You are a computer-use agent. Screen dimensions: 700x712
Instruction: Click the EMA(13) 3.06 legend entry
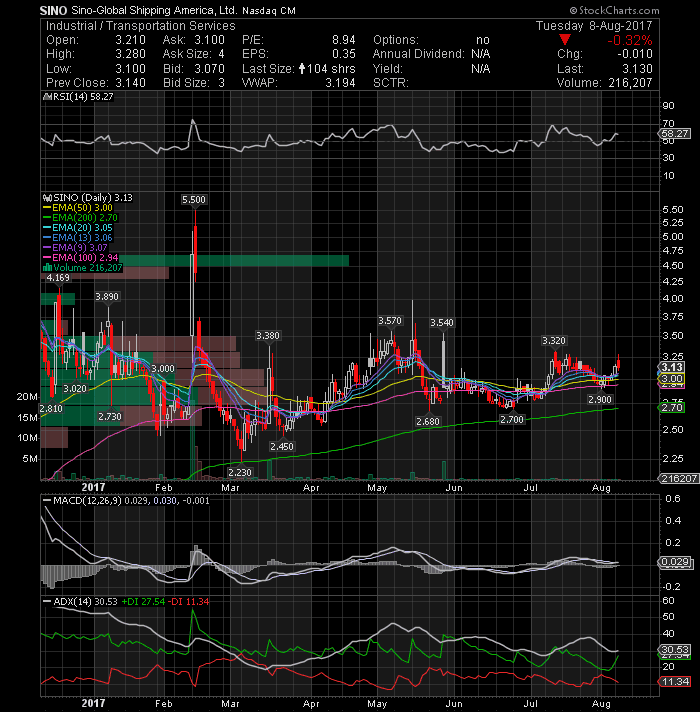(x=78, y=237)
